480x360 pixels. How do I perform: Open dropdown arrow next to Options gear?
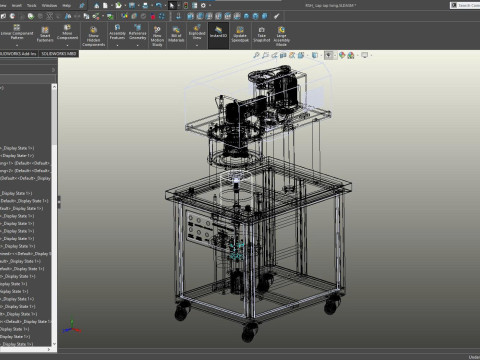tap(210, 5)
